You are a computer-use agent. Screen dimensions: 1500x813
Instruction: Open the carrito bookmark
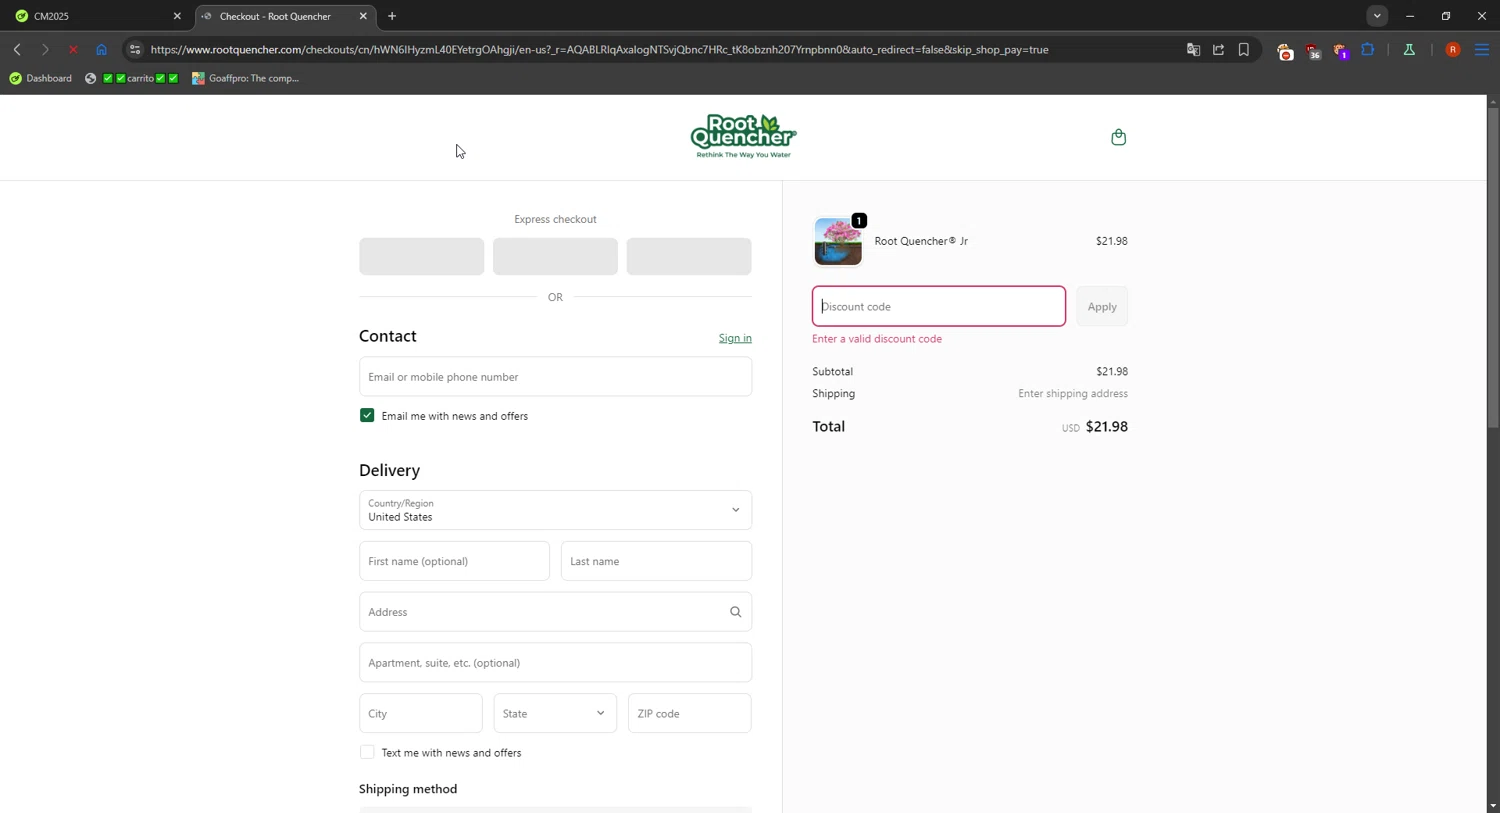click(132, 78)
